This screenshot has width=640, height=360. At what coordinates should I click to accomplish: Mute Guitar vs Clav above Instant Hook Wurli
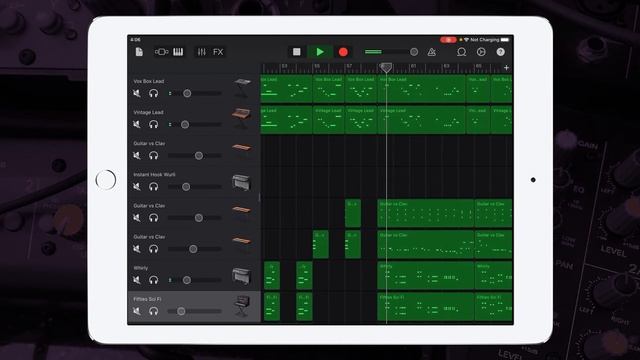coord(137,156)
